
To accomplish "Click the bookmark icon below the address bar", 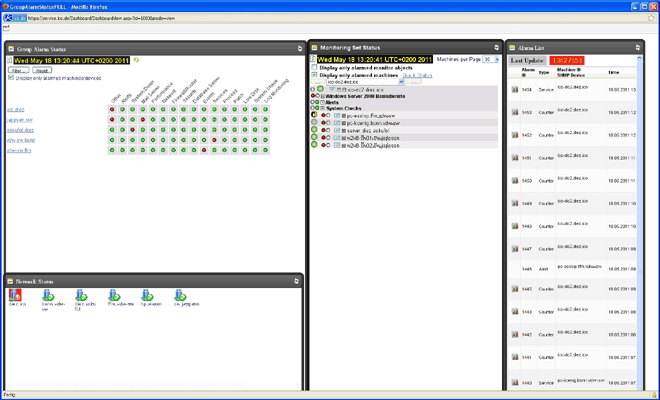I will coord(6,28).
